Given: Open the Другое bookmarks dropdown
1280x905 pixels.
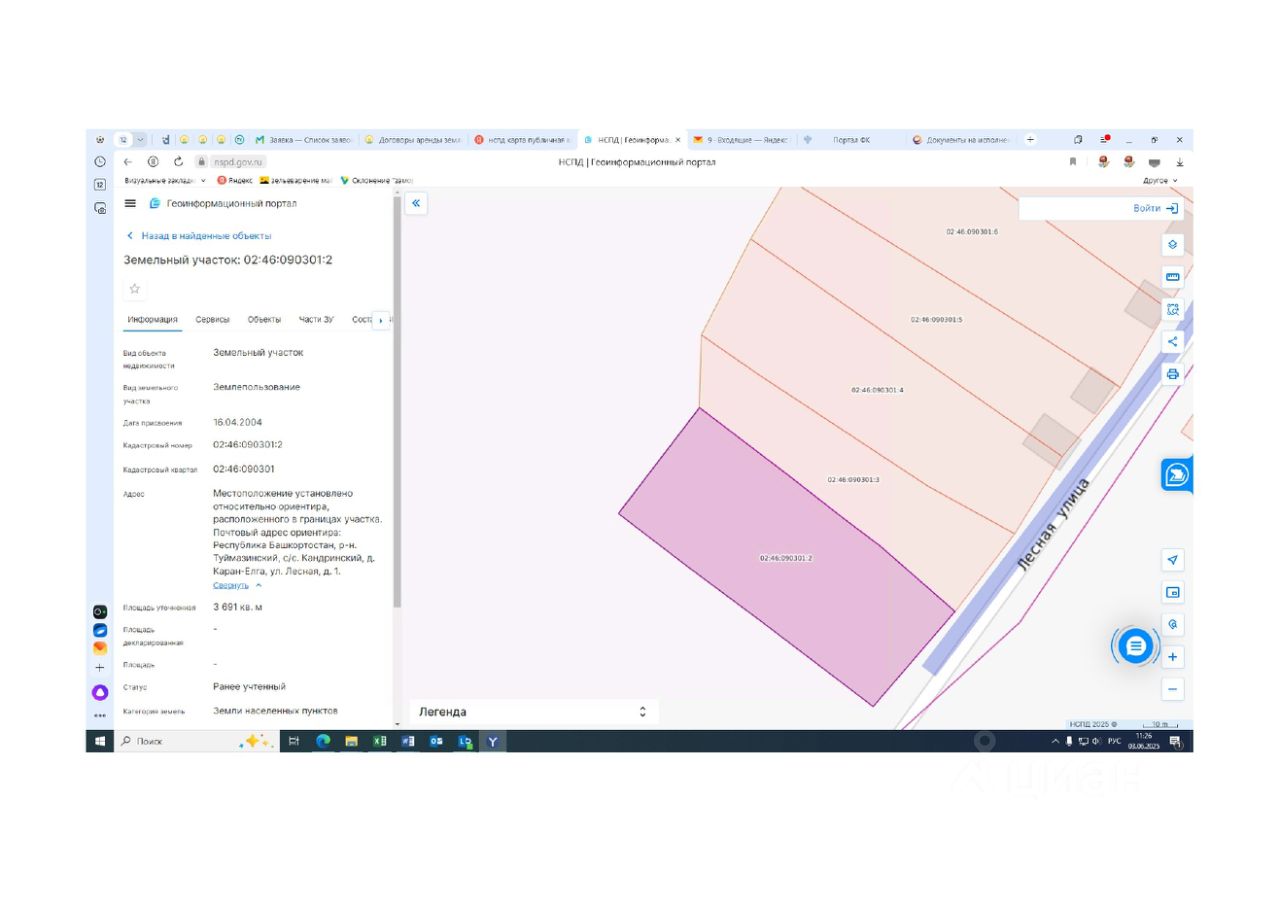Looking at the screenshot, I should coord(1160,180).
